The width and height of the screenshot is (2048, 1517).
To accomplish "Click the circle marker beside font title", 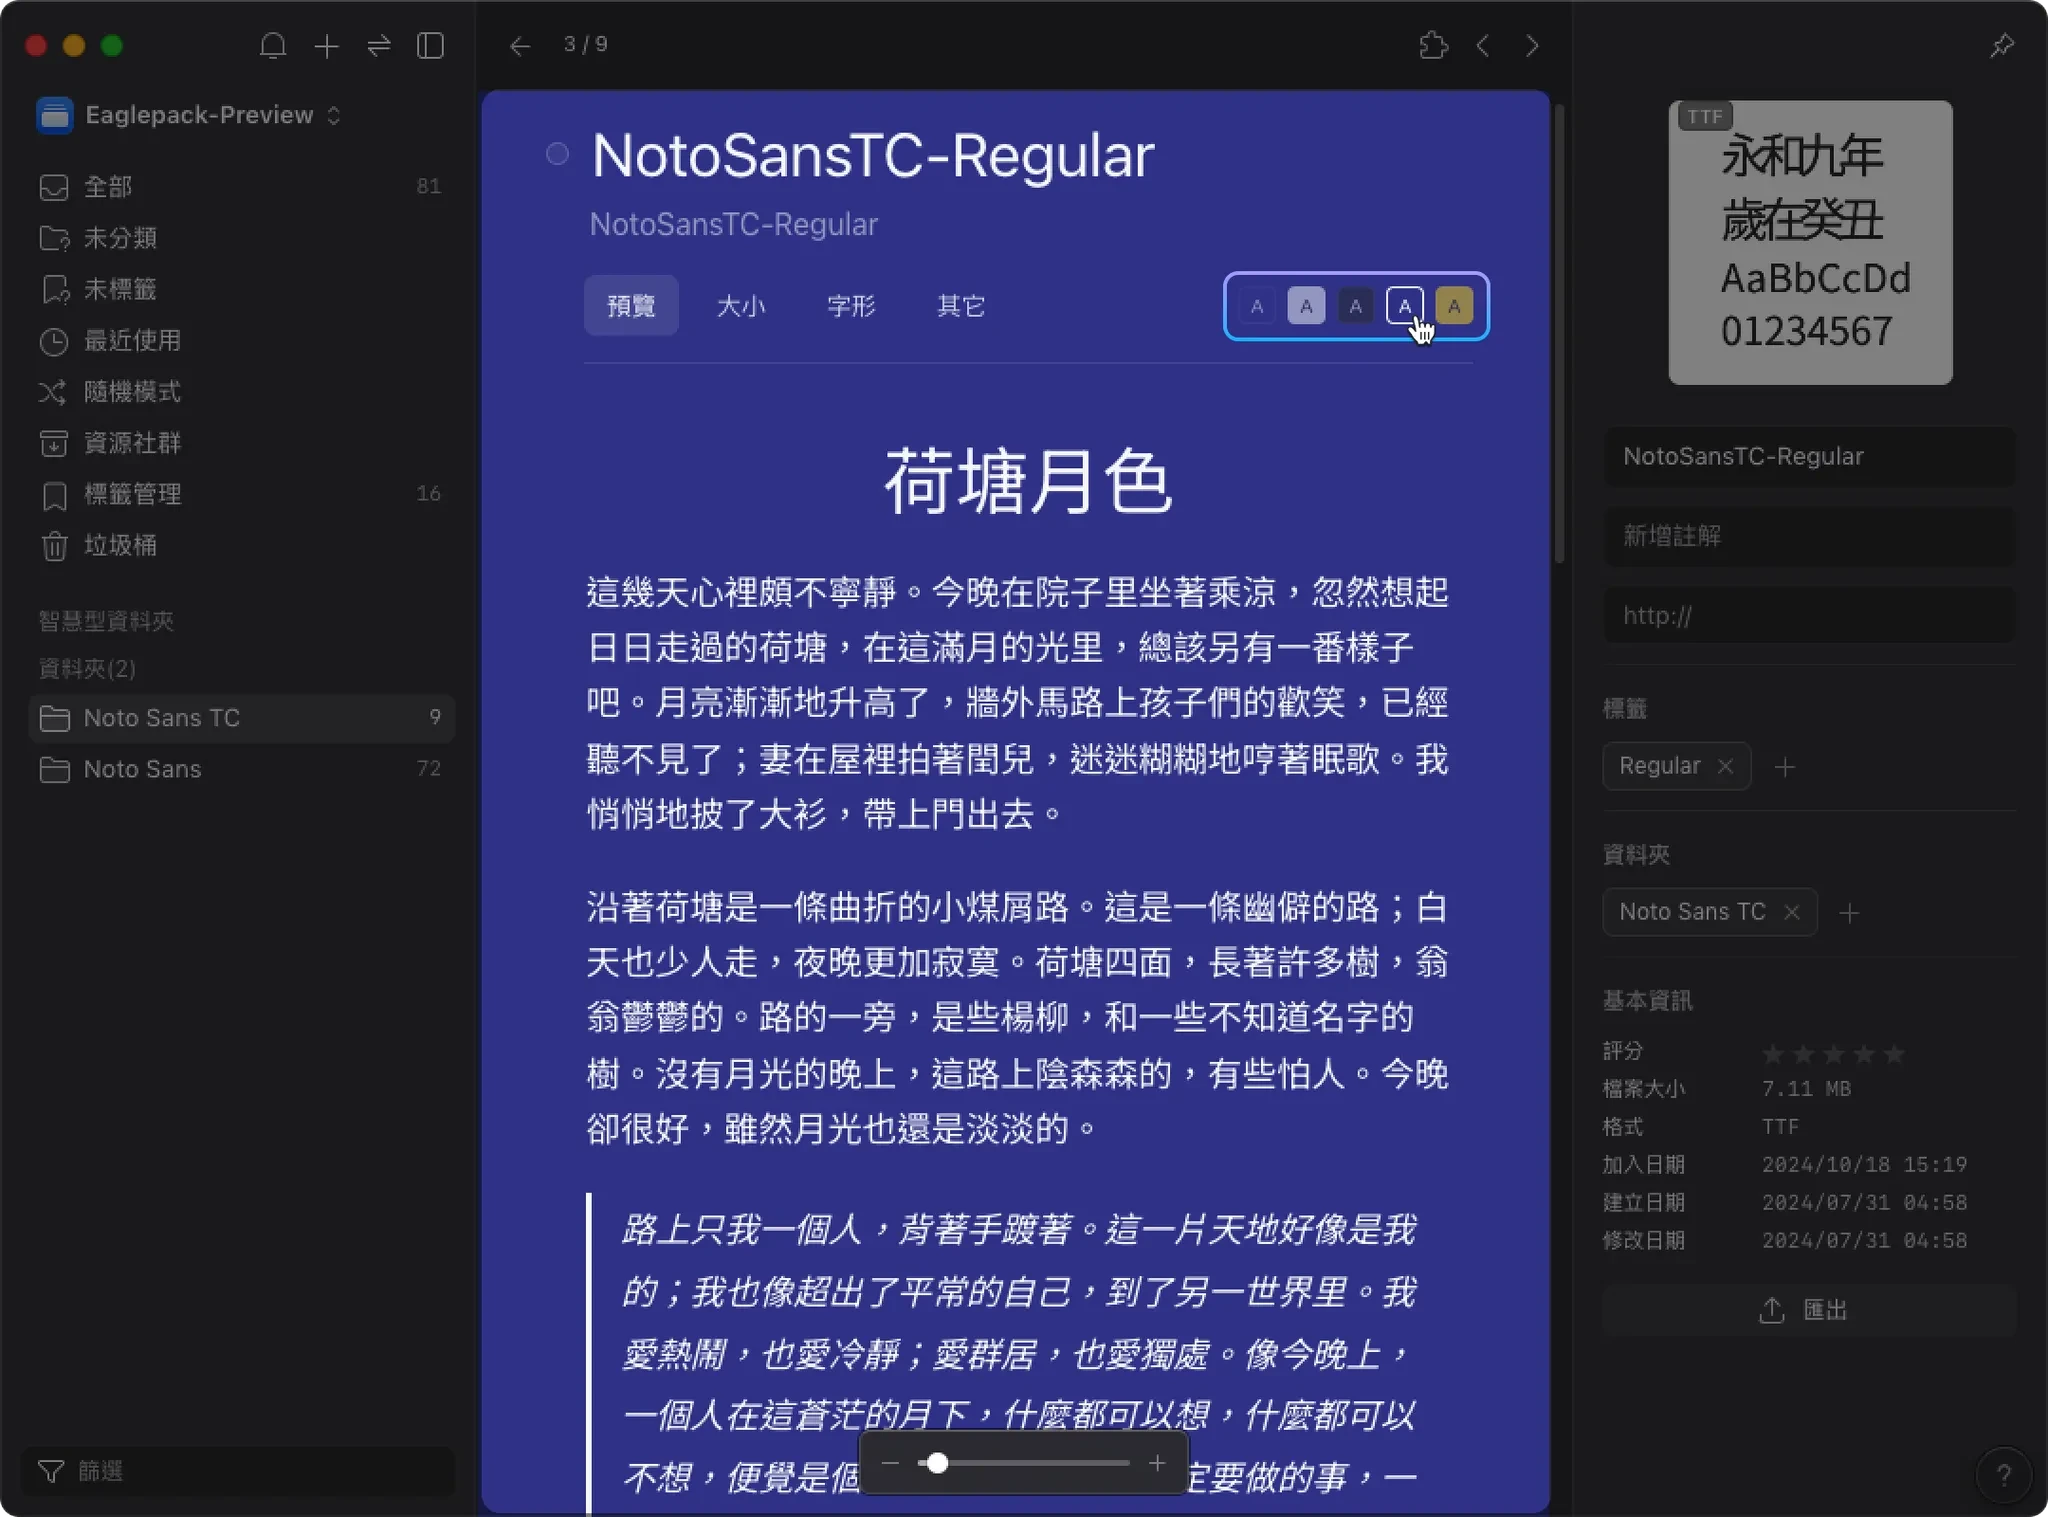I will (557, 153).
